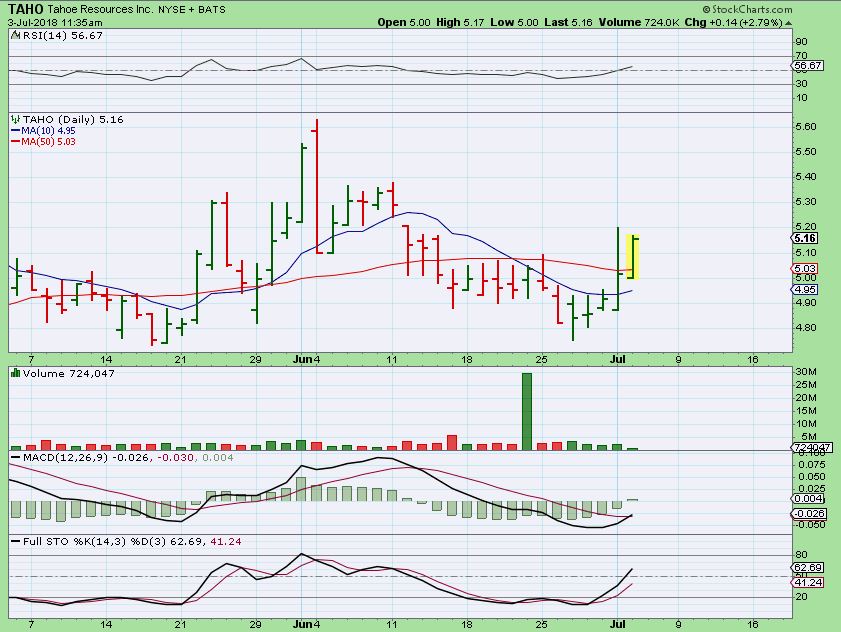Click the Jul date label under price chart
This screenshot has height=632, width=841.
[x=617, y=359]
